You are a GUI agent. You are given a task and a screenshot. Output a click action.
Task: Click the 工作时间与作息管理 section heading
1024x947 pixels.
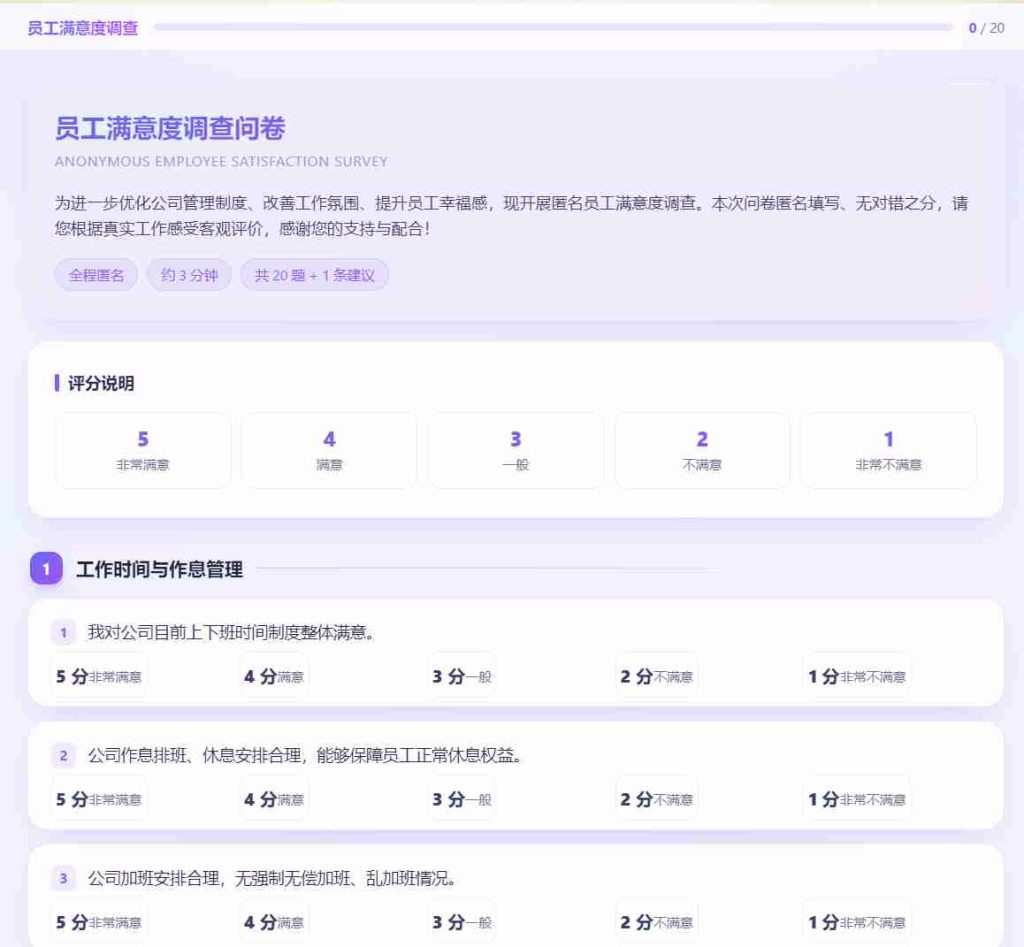[x=159, y=569]
